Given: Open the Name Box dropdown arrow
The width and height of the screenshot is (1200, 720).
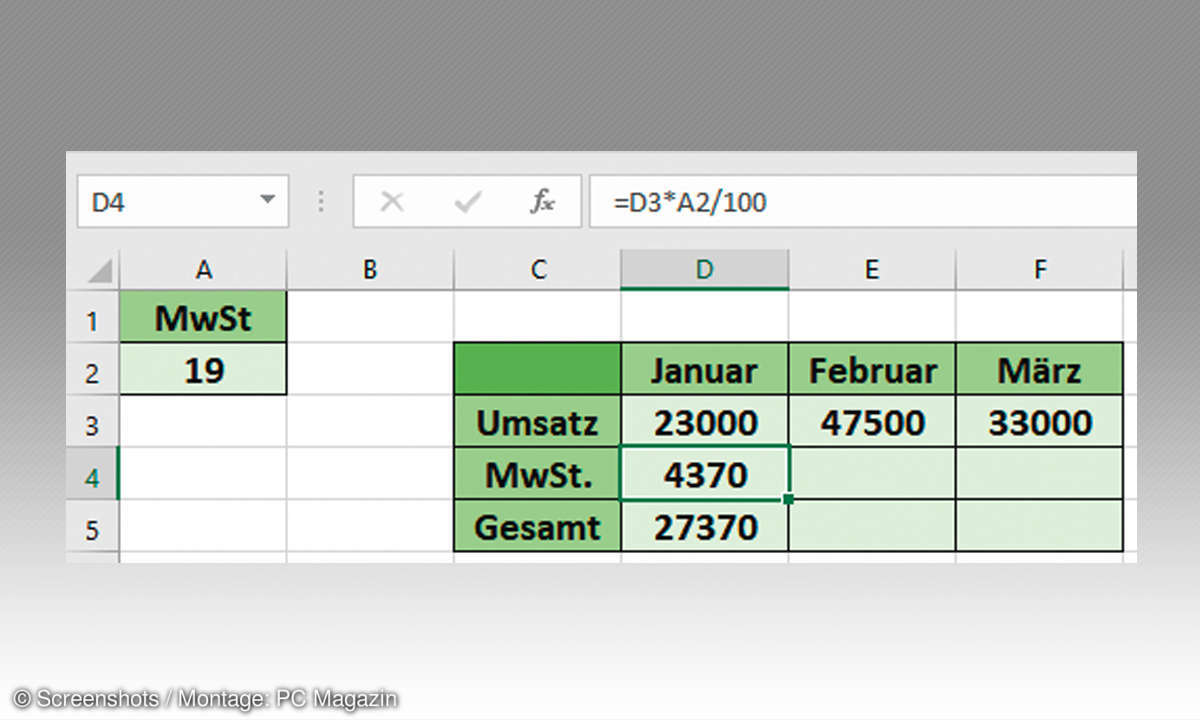Looking at the screenshot, I should point(268,201).
